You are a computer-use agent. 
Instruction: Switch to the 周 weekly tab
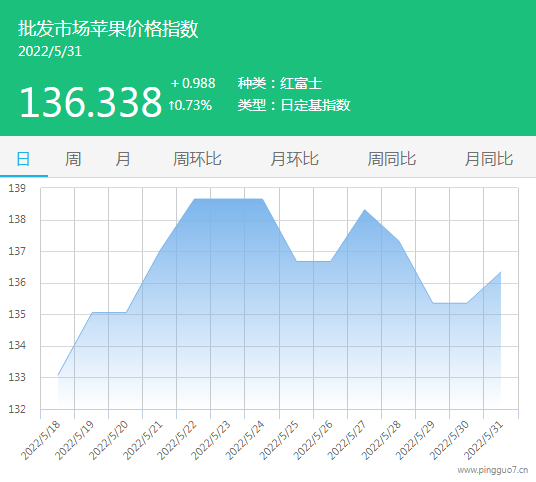pos(73,159)
